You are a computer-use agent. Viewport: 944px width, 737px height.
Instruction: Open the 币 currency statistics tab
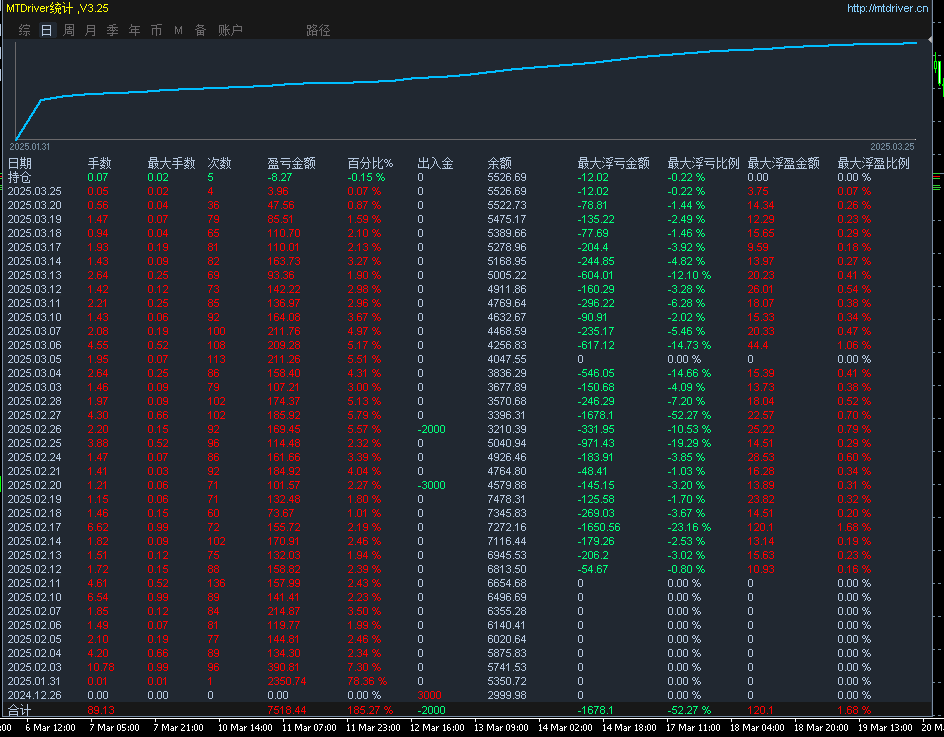pos(156,30)
